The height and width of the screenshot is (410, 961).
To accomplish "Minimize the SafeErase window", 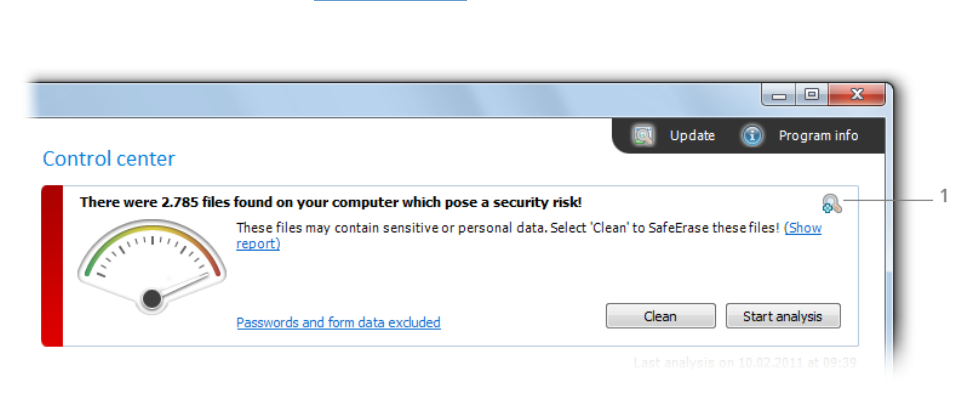I will click(x=779, y=95).
